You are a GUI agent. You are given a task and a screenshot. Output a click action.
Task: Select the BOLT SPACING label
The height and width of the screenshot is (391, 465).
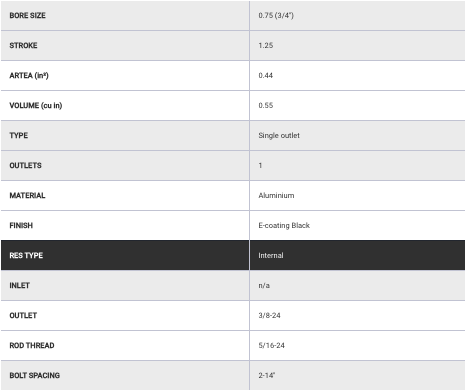(35, 375)
